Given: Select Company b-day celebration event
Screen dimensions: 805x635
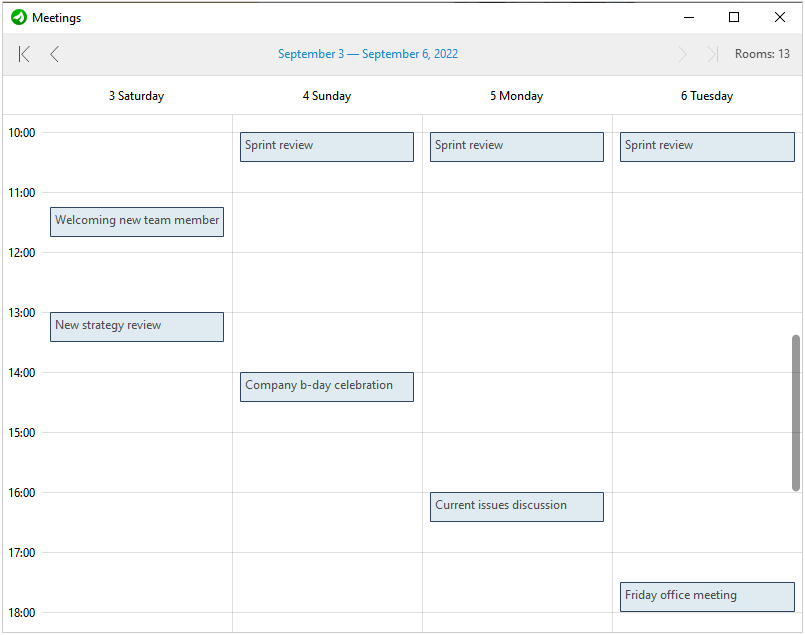Looking at the screenshot, I should [x=327, y=387].
